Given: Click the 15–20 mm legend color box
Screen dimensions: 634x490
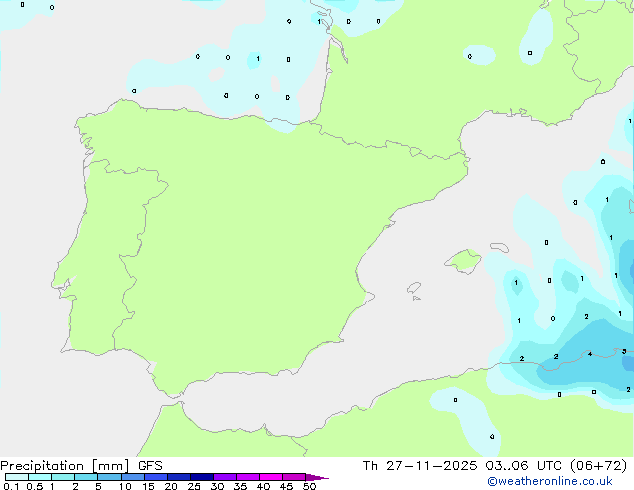Looking at the screenshot, I should click(x=156, y=477).
